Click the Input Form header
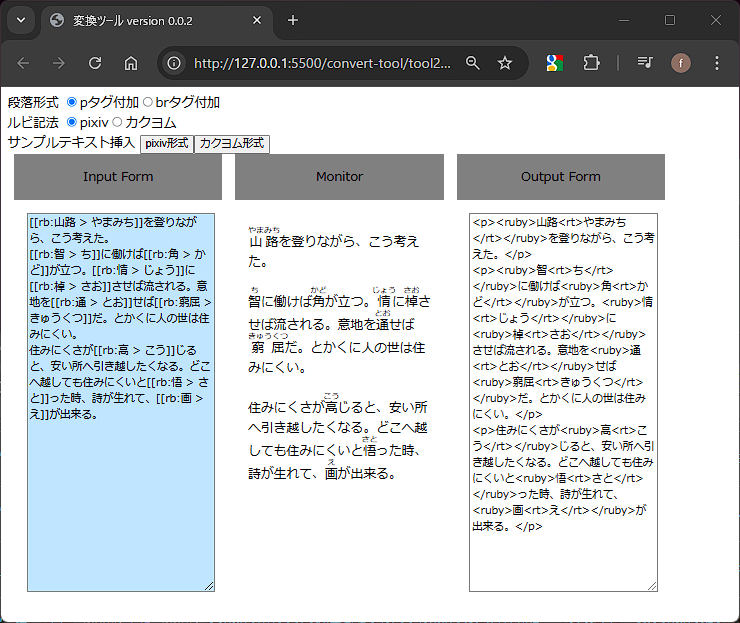740x623 pixels. pos(118,177)
